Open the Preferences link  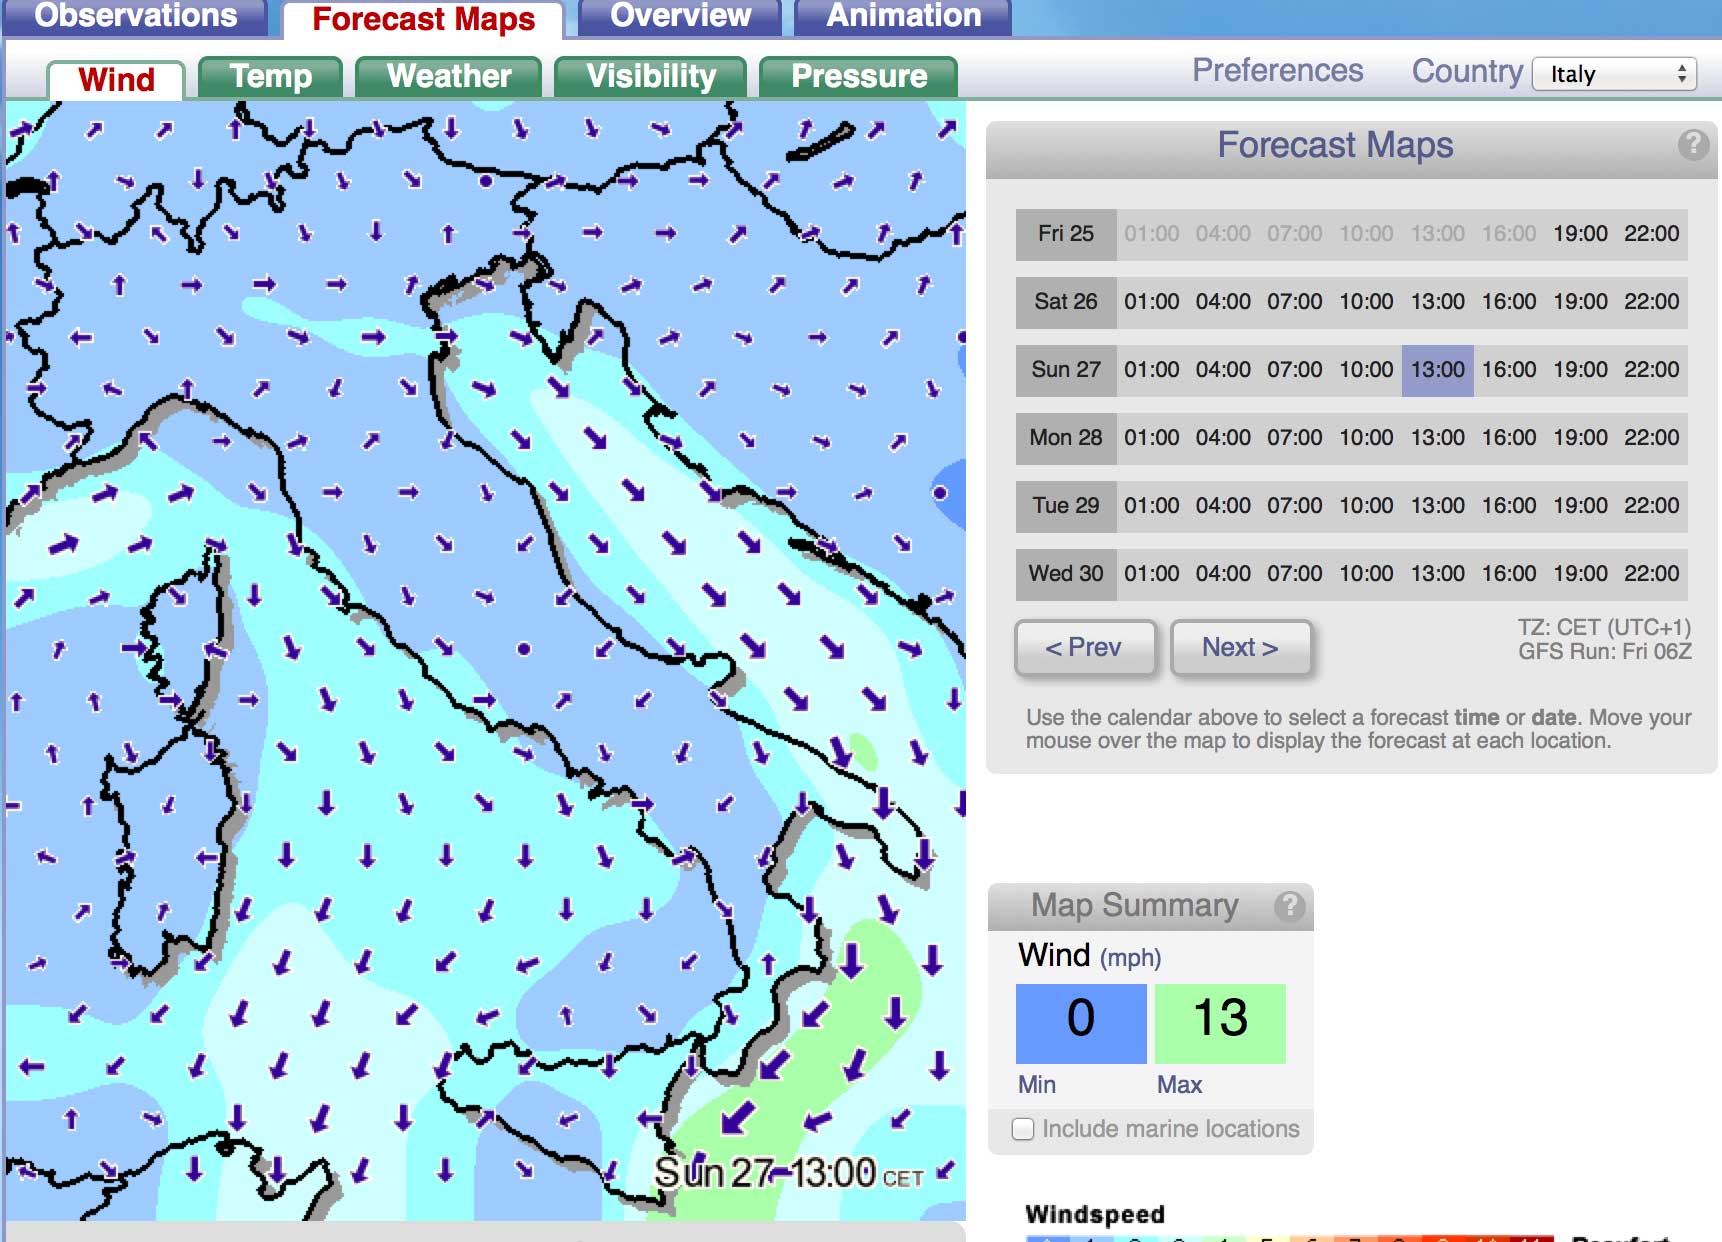coord(1277,71)
